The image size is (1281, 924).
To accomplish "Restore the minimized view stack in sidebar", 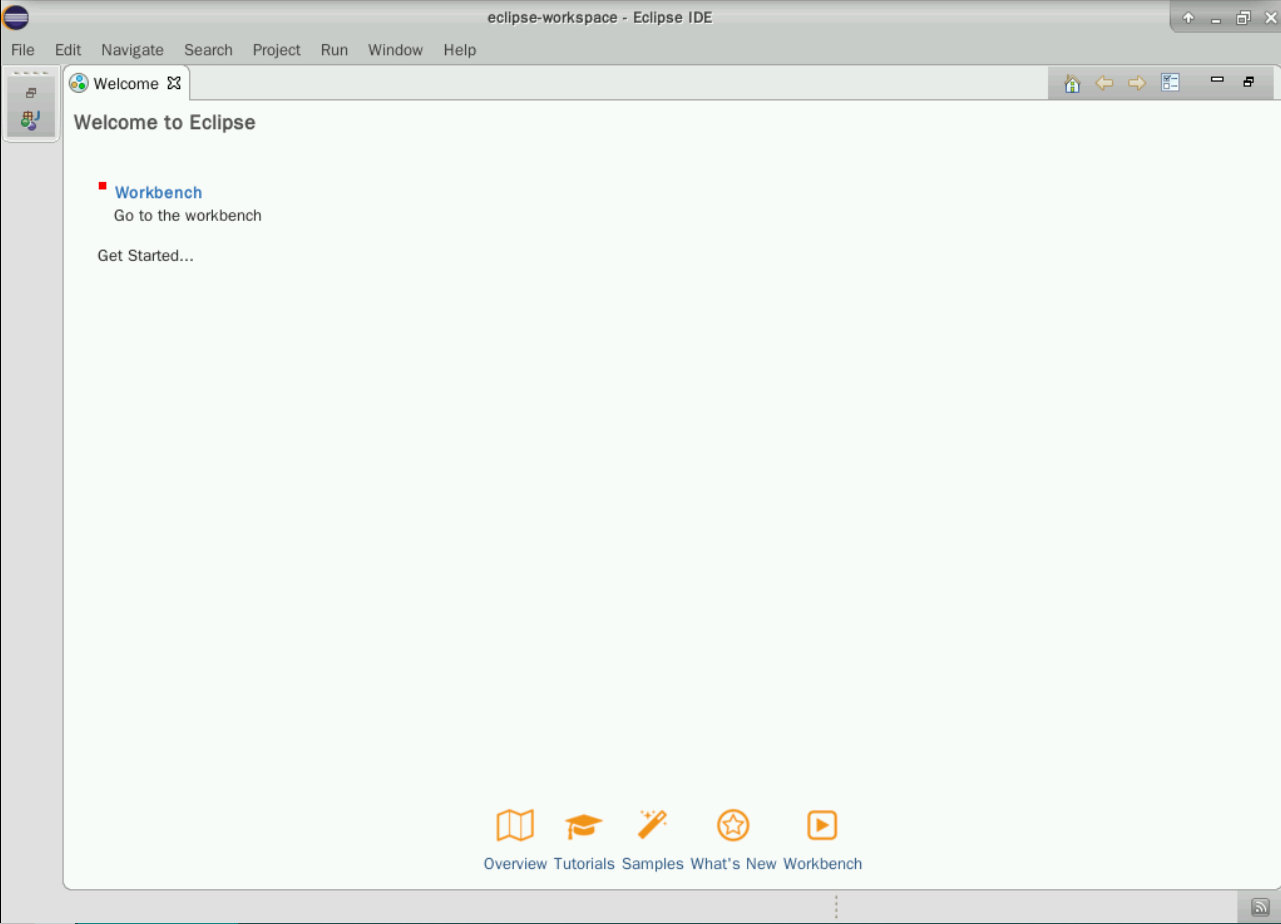I will [x=30, y=93].
